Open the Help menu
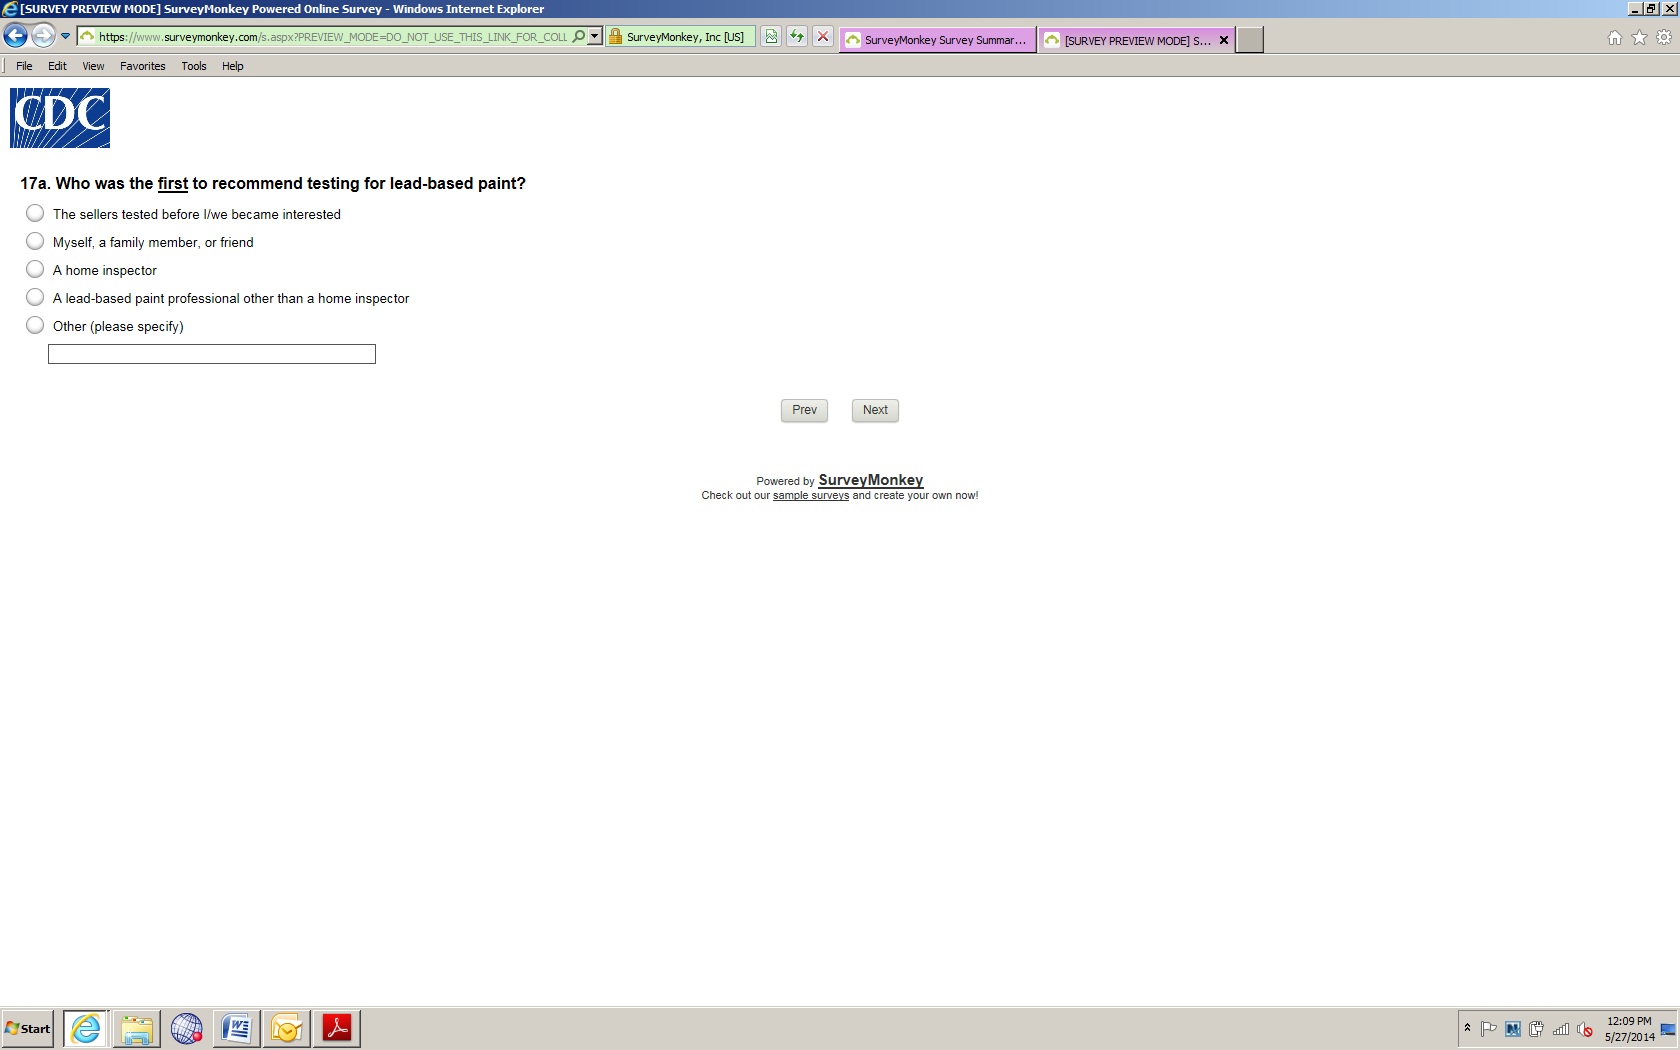1680x1050 pixels. (233, 66)
